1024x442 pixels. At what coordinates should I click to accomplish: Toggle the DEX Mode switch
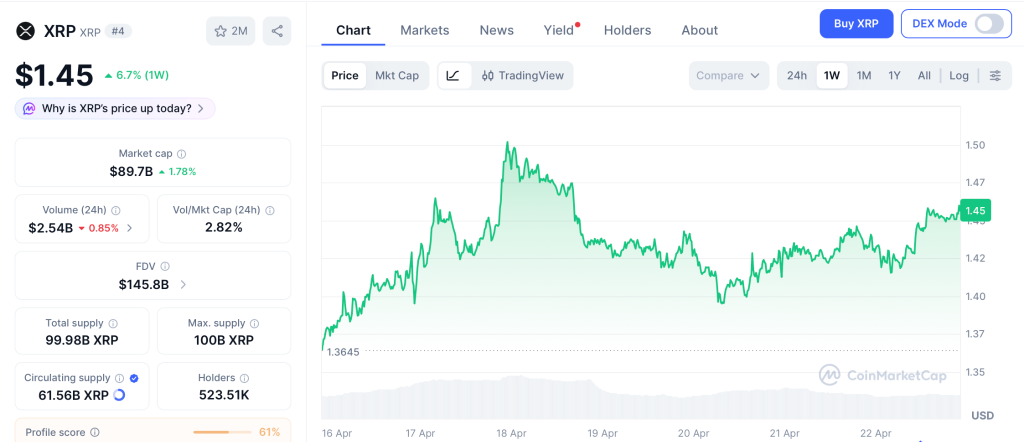coord(988,24)
